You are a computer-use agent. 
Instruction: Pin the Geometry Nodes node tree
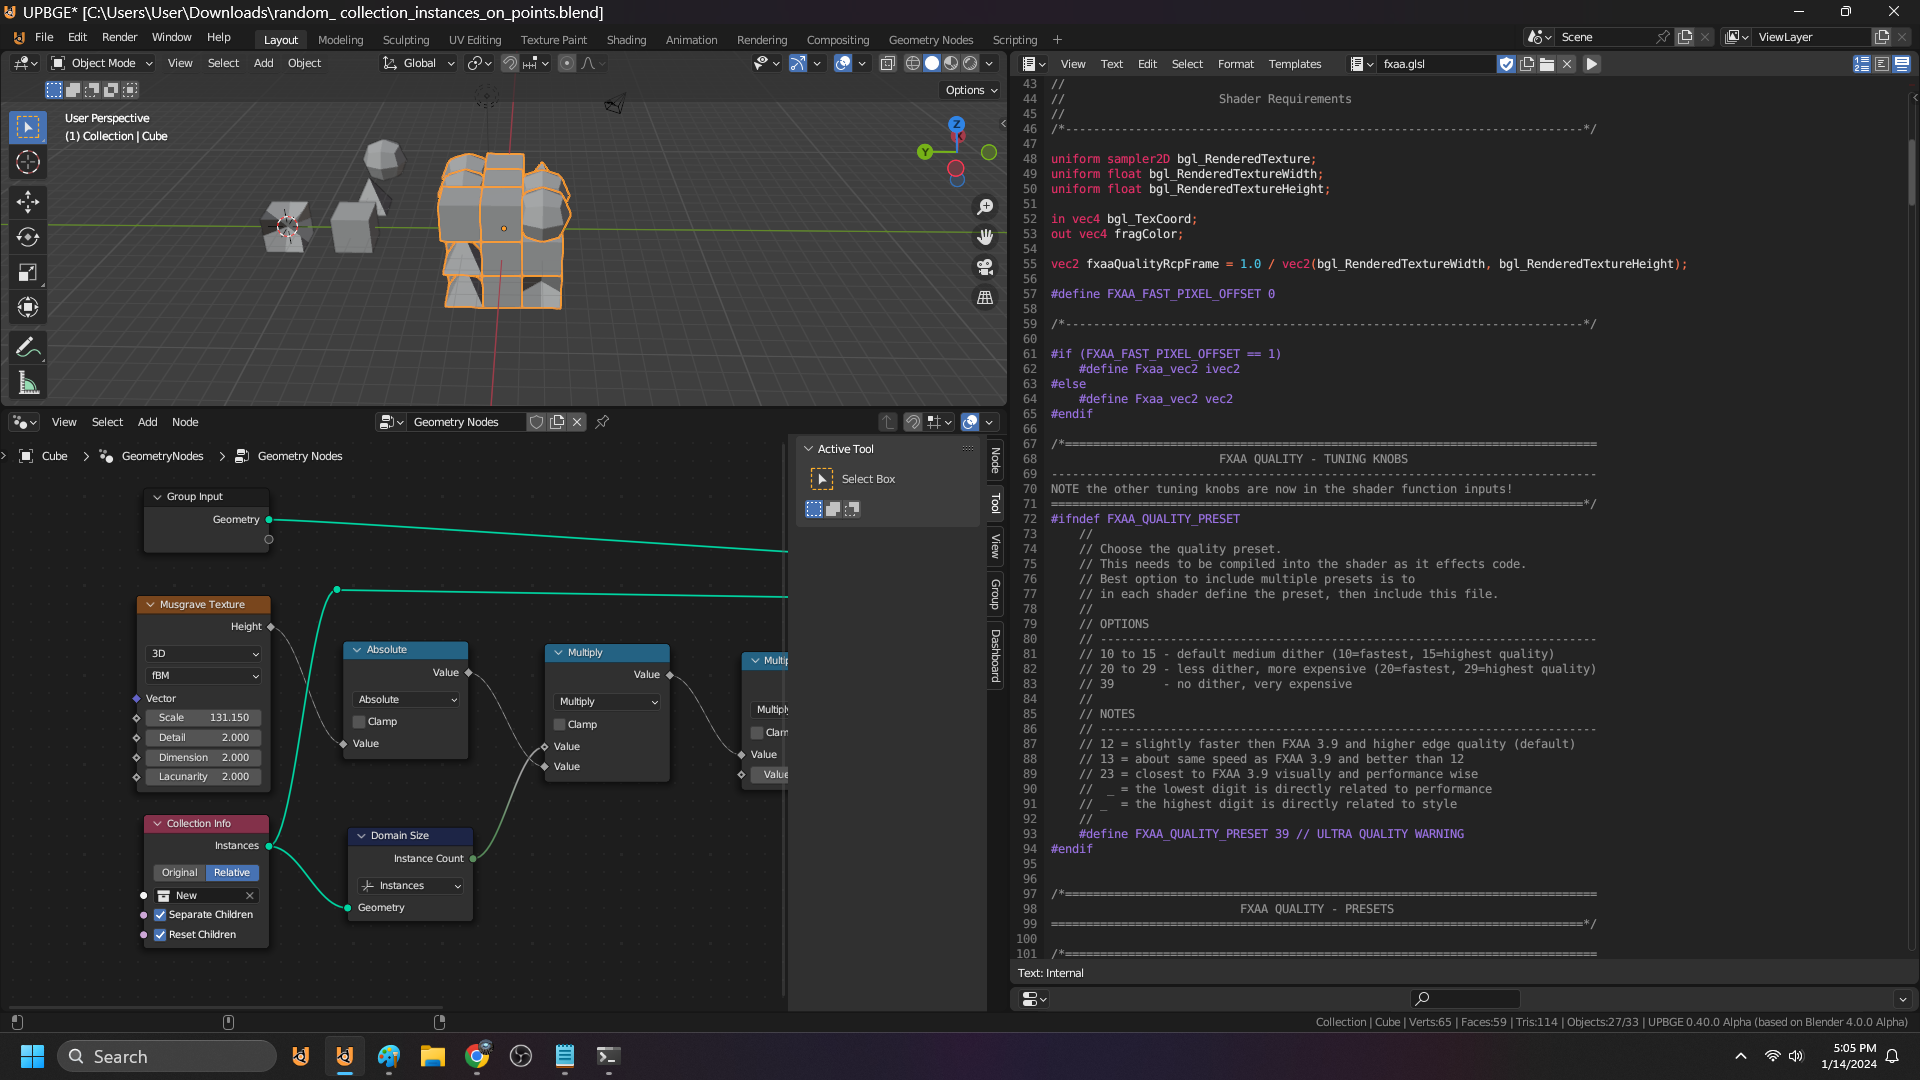[602, 422]
